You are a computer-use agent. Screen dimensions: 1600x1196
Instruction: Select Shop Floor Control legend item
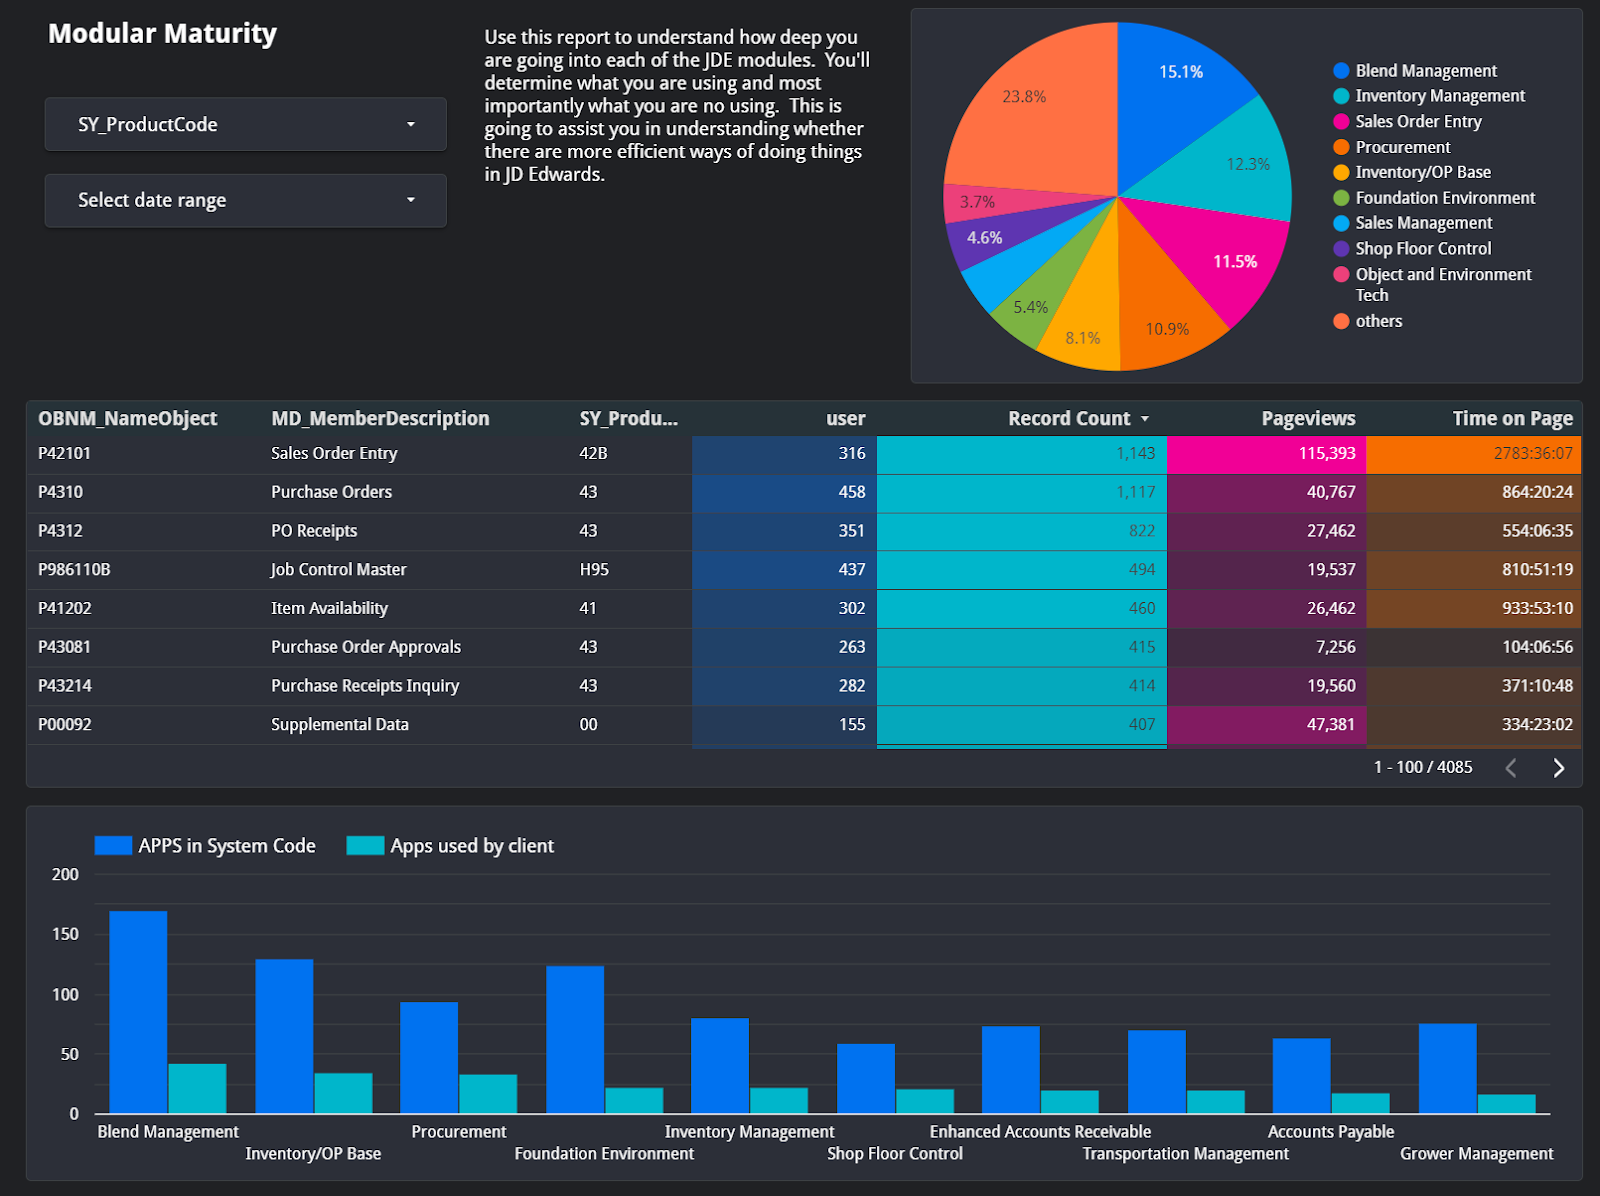(1412, 249)
